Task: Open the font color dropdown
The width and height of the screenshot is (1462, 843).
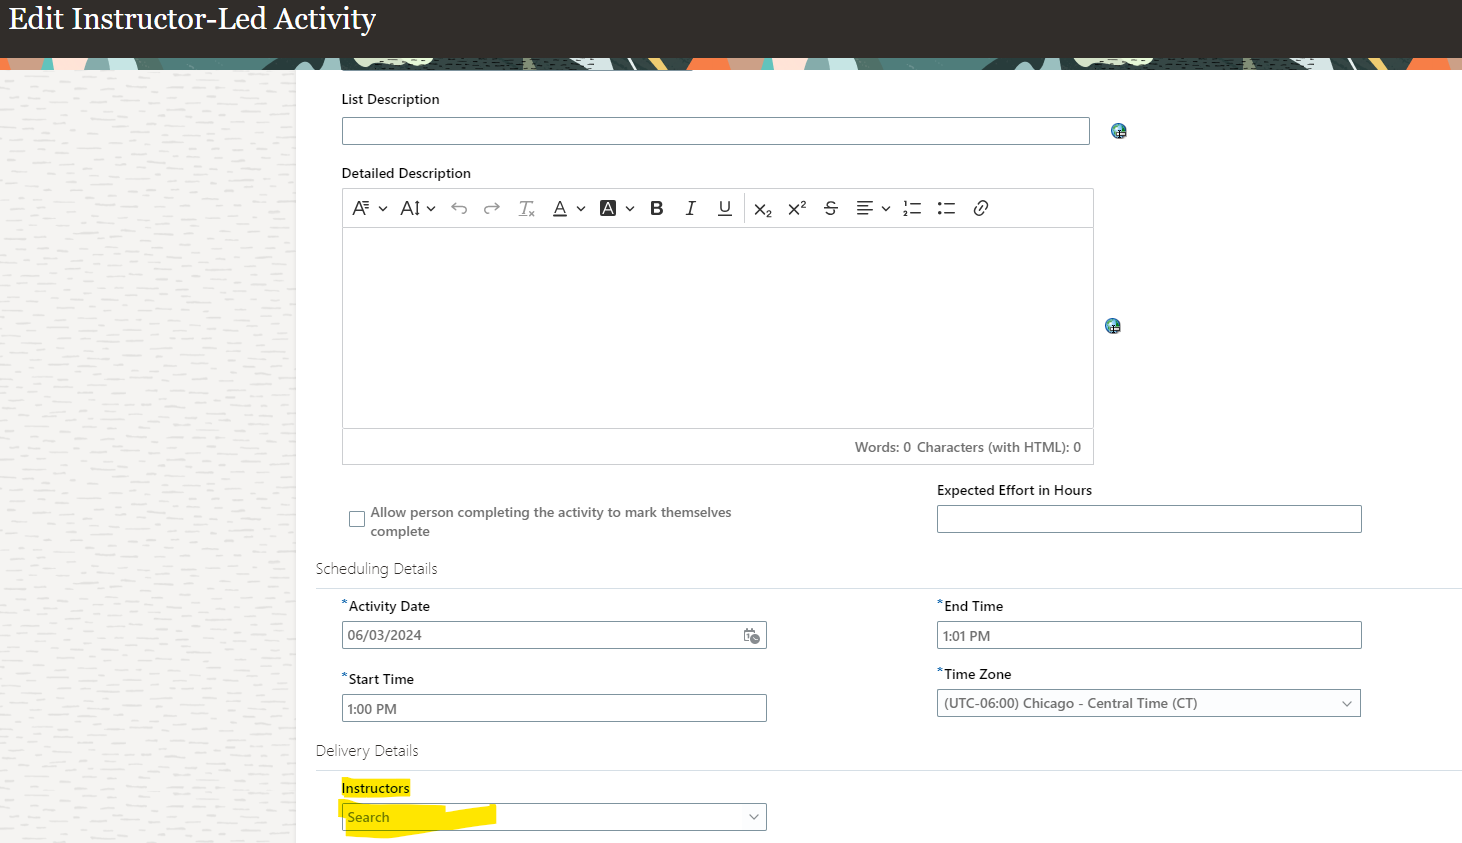Action: click(580, 208)
